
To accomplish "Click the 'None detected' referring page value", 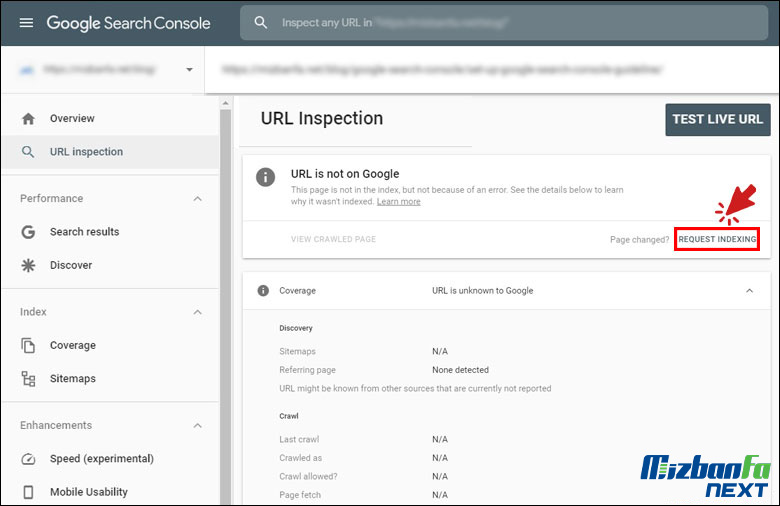I will coord(461,370).
